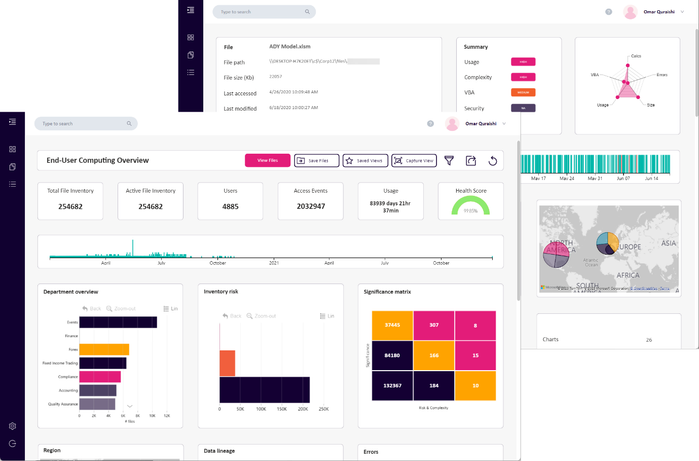Open the back window's user menu chevron
The width and height of the screenshot is (699, 461).
point(682,12)
